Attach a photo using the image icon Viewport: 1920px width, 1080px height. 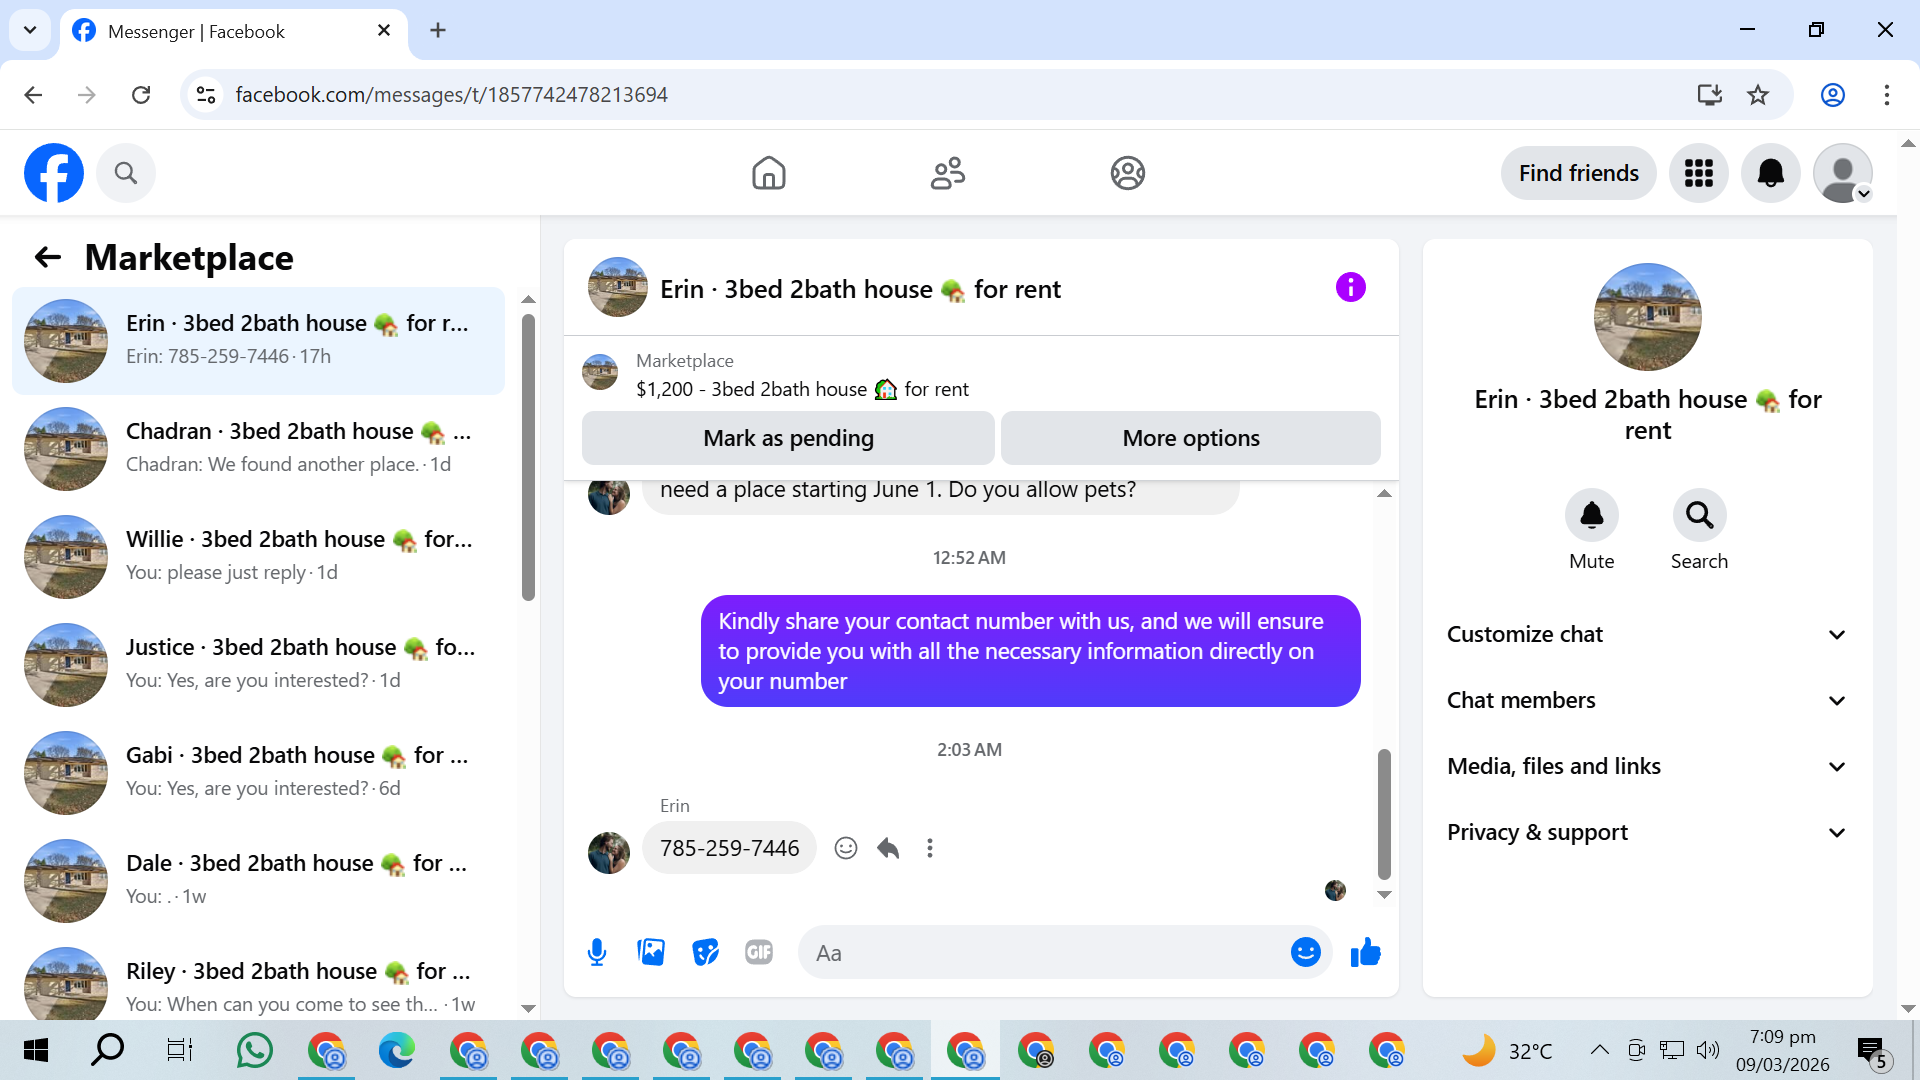click(651, 952)
